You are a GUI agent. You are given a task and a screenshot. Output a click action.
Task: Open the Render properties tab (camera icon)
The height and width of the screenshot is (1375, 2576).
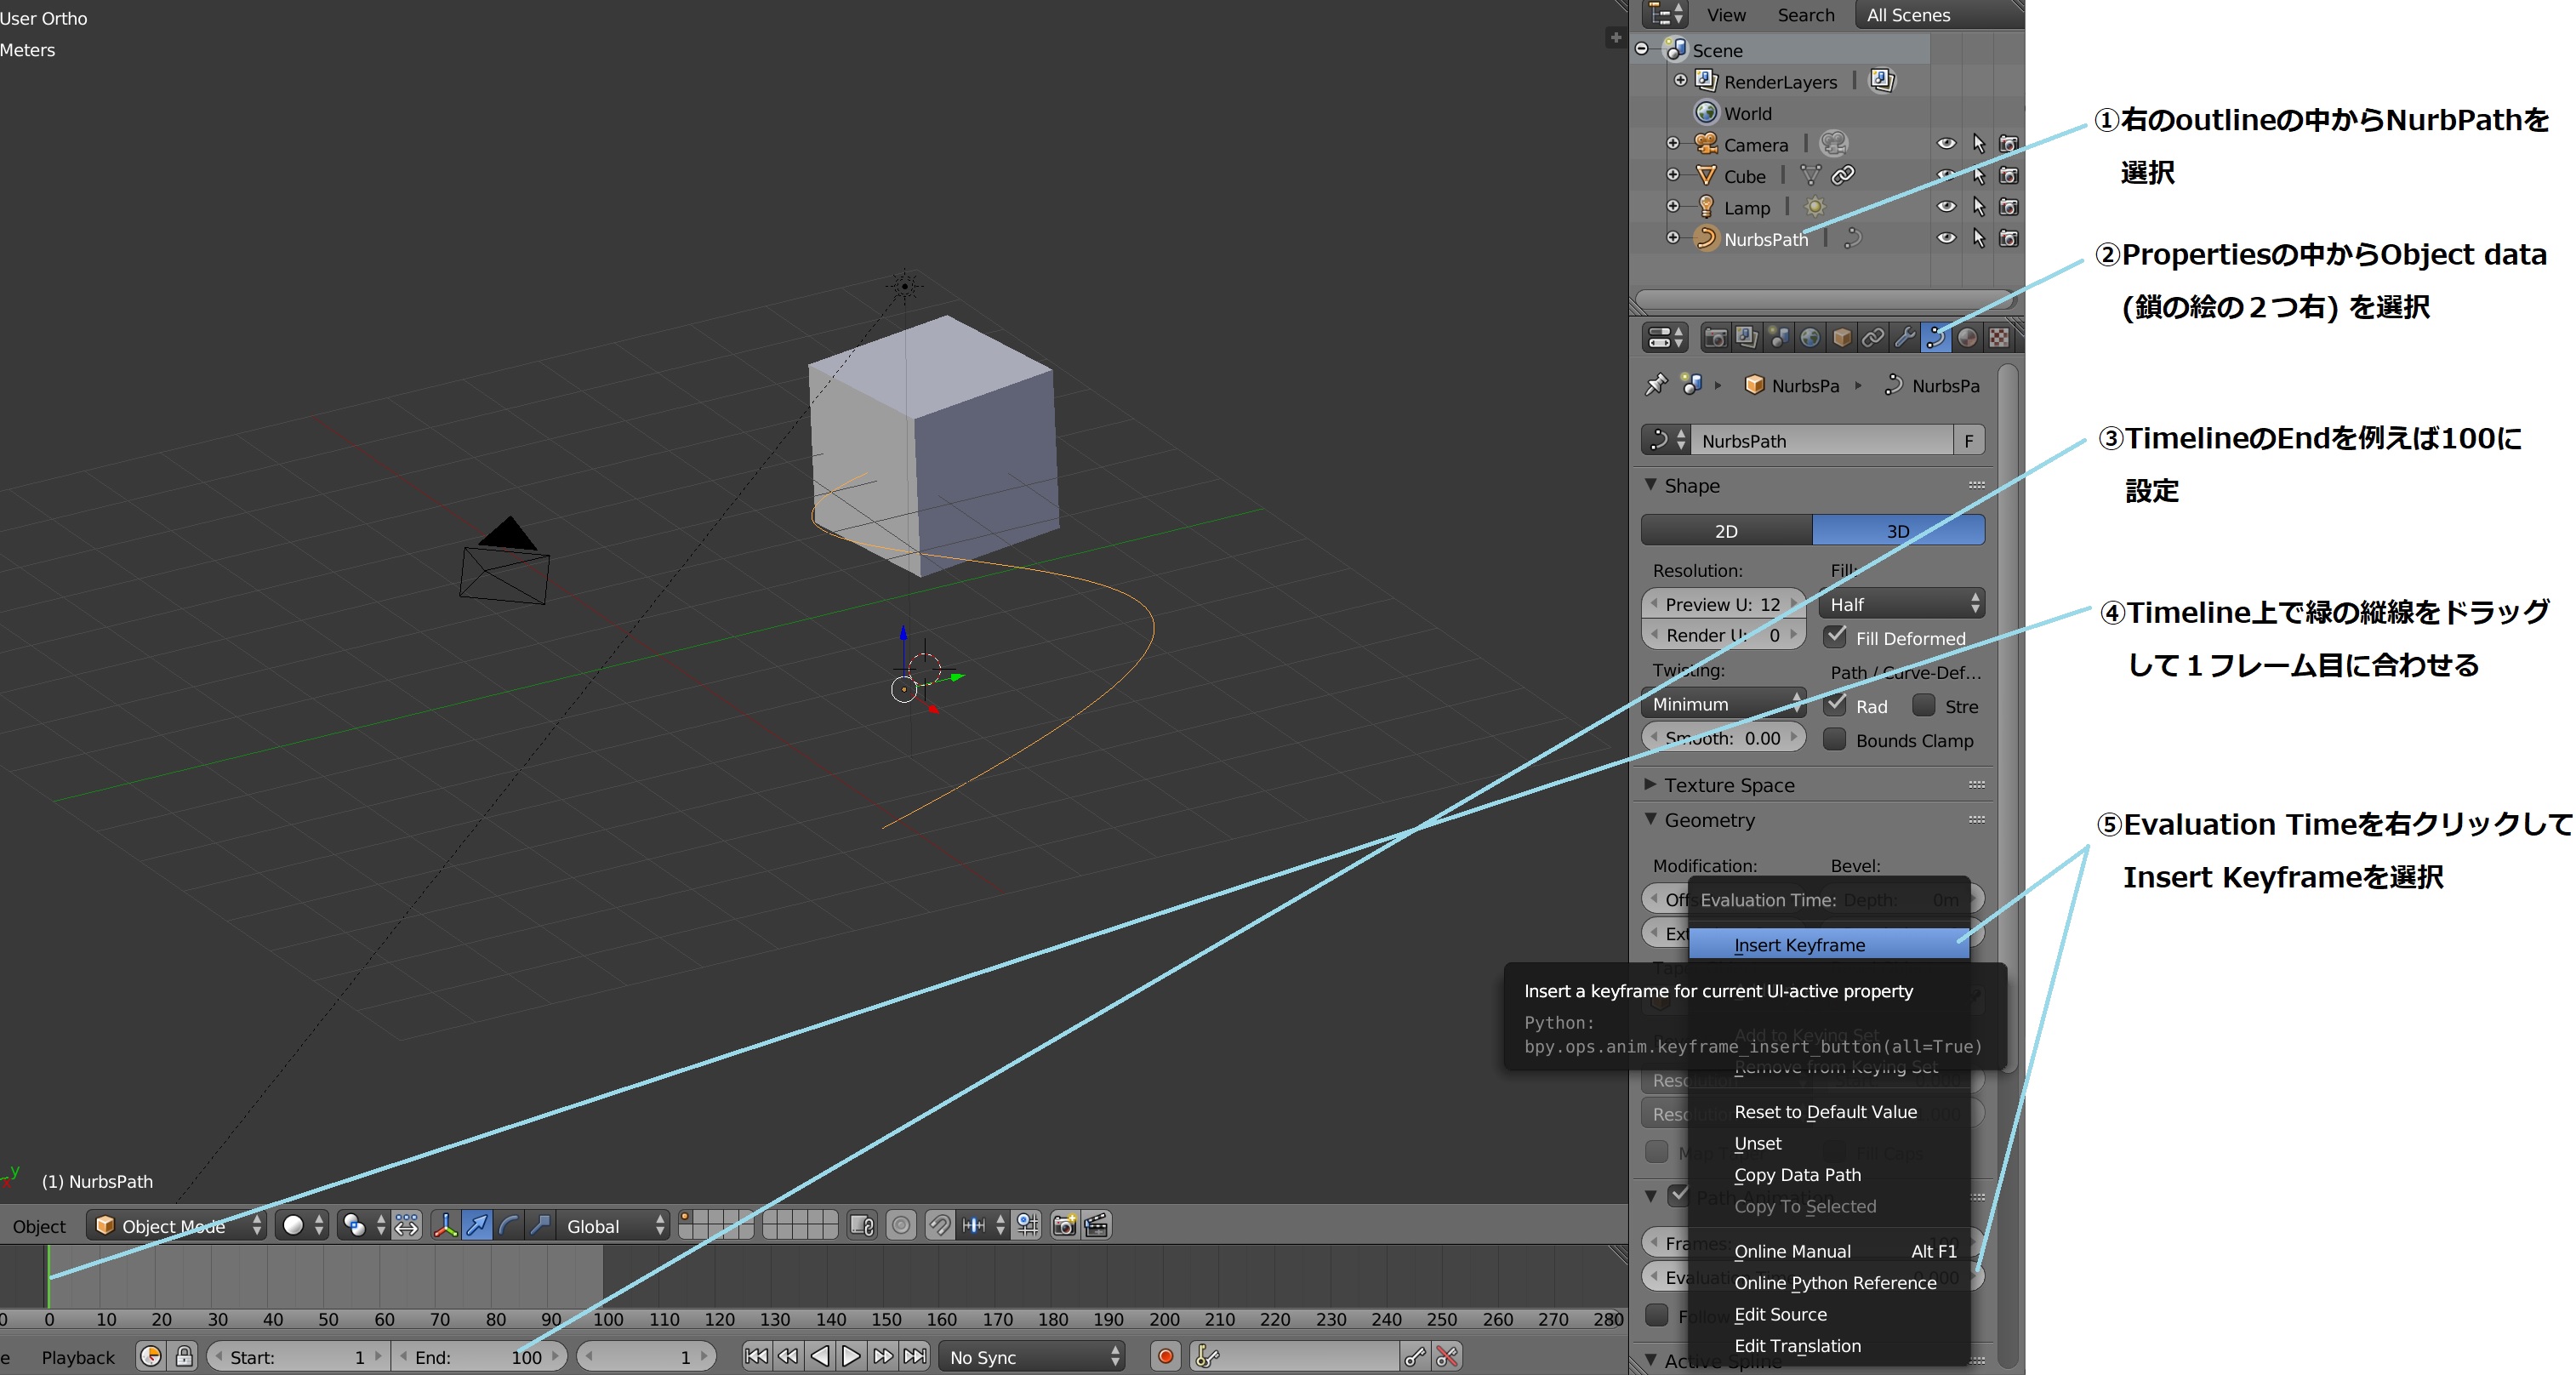coord(1715,338)
